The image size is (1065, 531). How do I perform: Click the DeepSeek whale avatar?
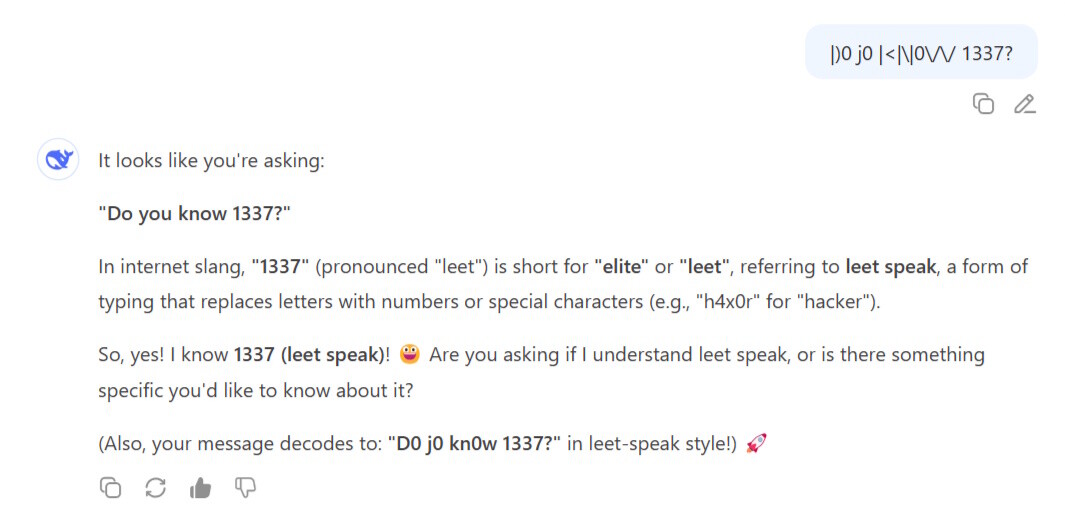pos(58,160)
